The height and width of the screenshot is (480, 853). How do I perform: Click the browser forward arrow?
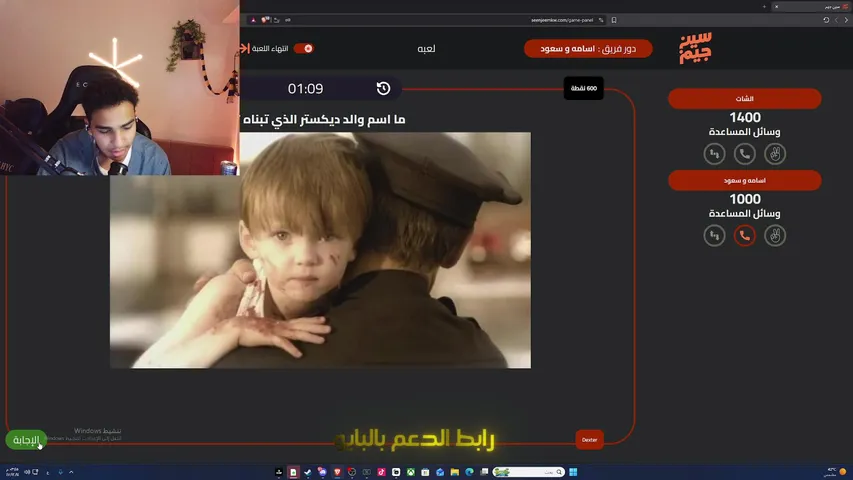tap(836, 20)
